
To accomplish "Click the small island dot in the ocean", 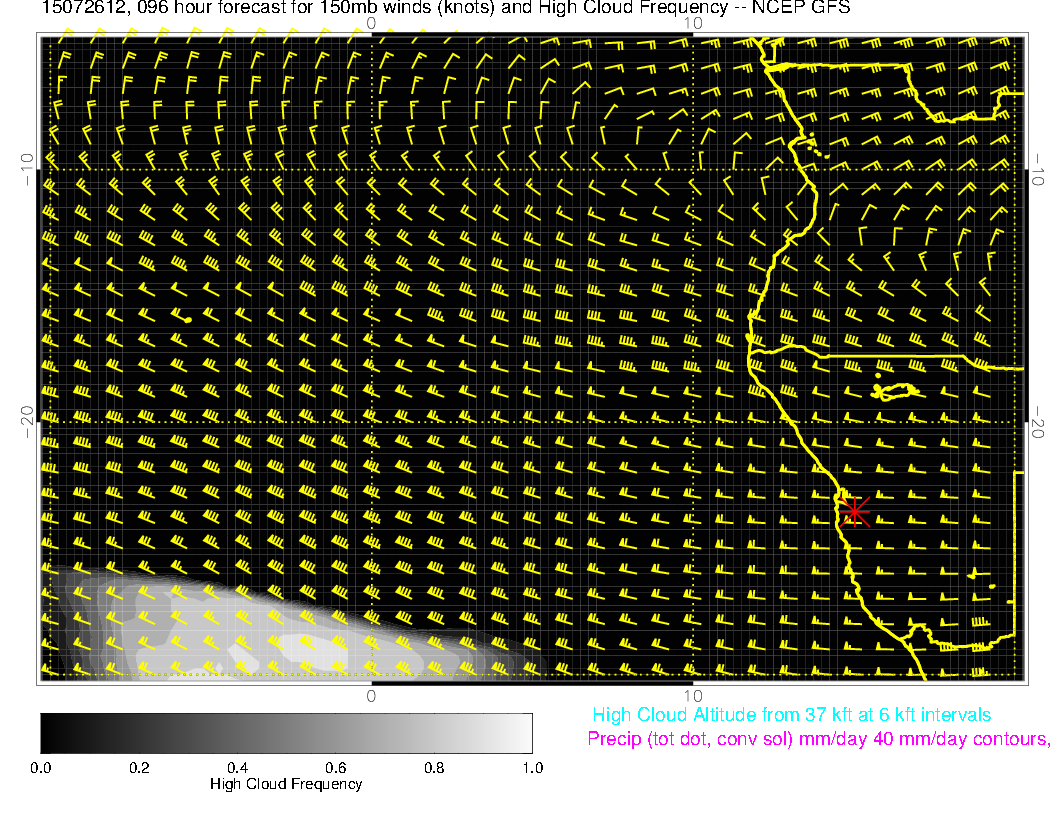I will (x=187, y=319).
